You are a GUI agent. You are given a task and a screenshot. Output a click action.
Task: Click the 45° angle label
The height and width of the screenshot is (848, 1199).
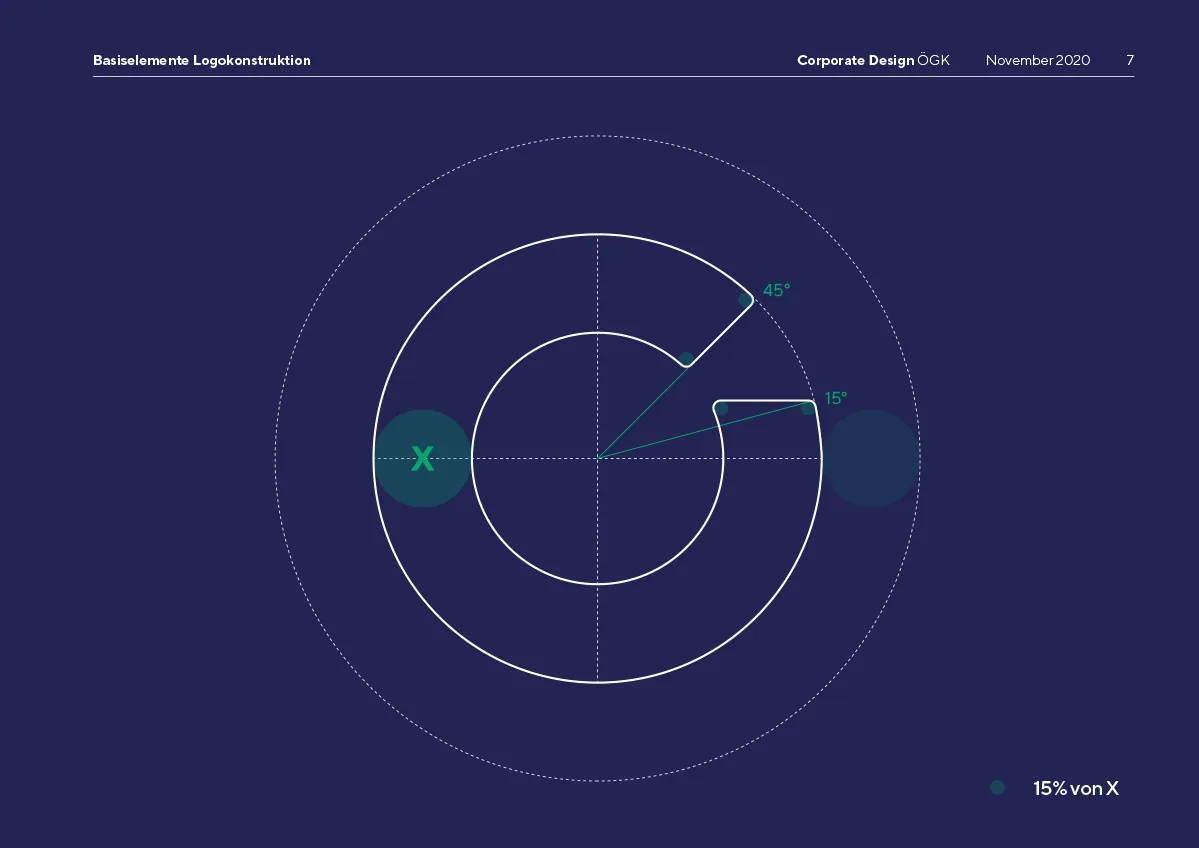[776, 291]
